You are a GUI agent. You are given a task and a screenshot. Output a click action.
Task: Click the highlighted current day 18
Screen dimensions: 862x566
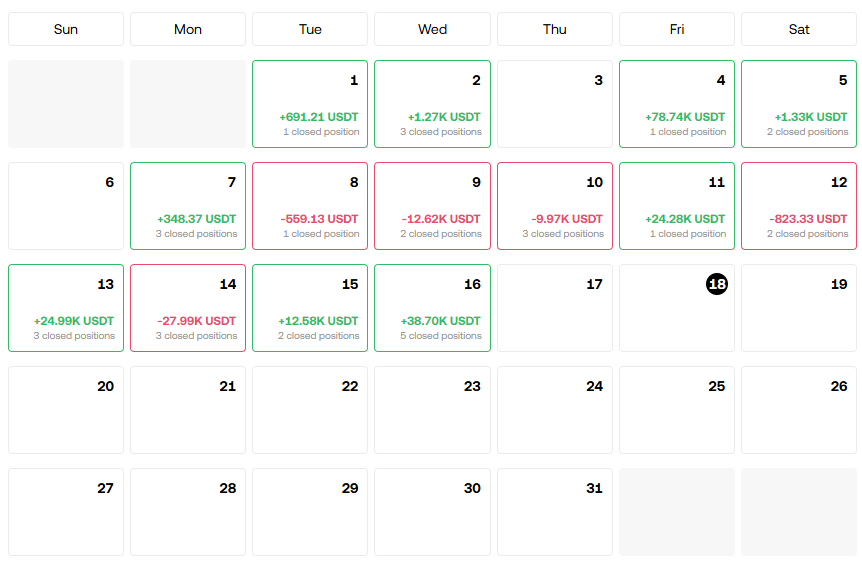coord(716,284)
